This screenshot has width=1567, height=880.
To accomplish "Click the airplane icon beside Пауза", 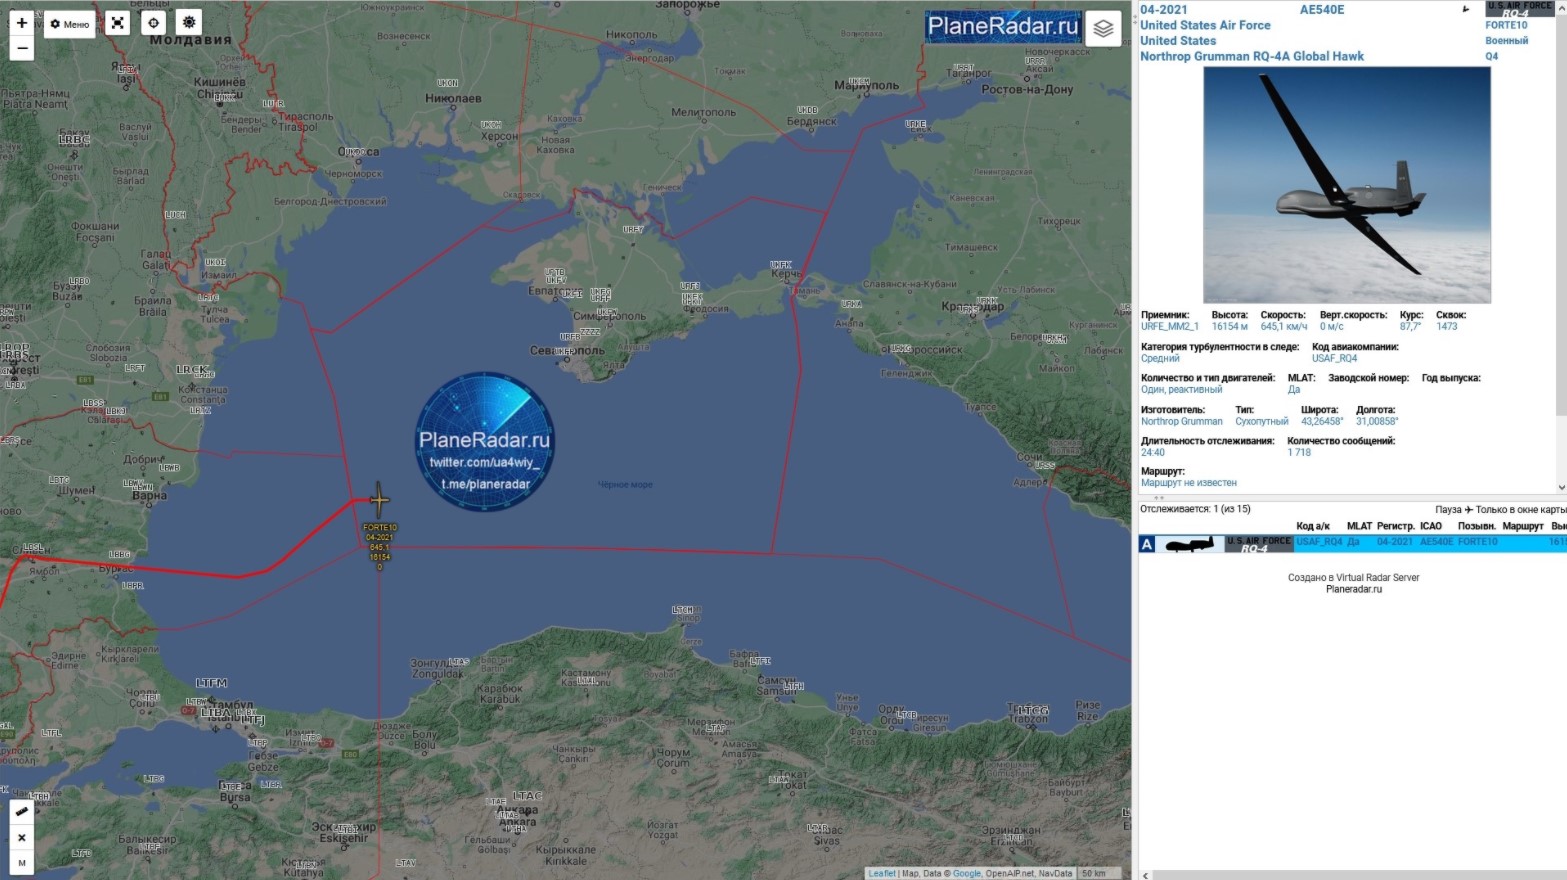I will pos(1469,510).
